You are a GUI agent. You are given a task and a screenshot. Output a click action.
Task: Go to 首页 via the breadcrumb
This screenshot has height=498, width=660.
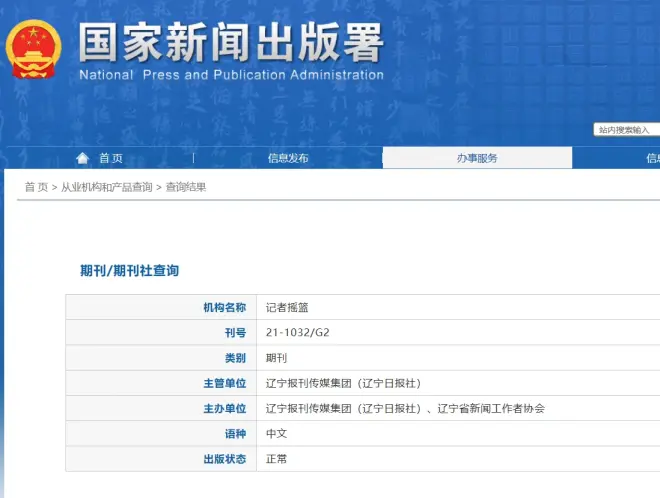36,187
